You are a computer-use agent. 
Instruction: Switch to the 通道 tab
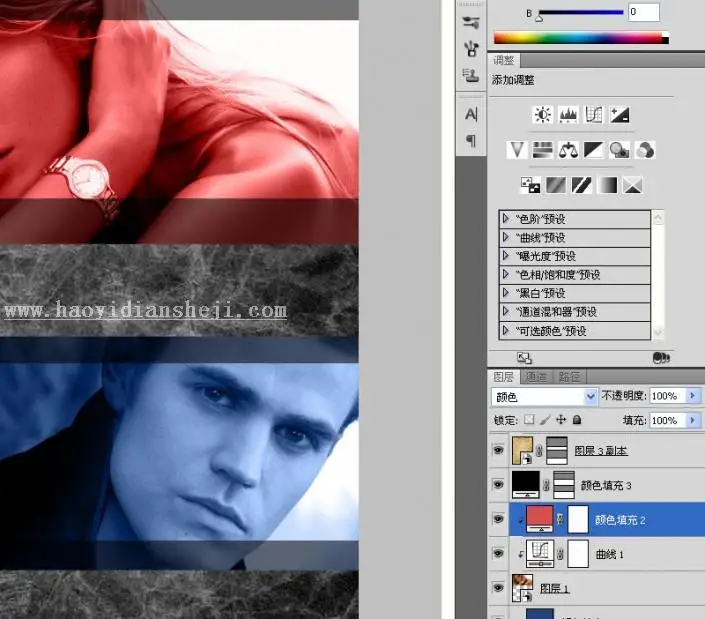pos(536,377)
